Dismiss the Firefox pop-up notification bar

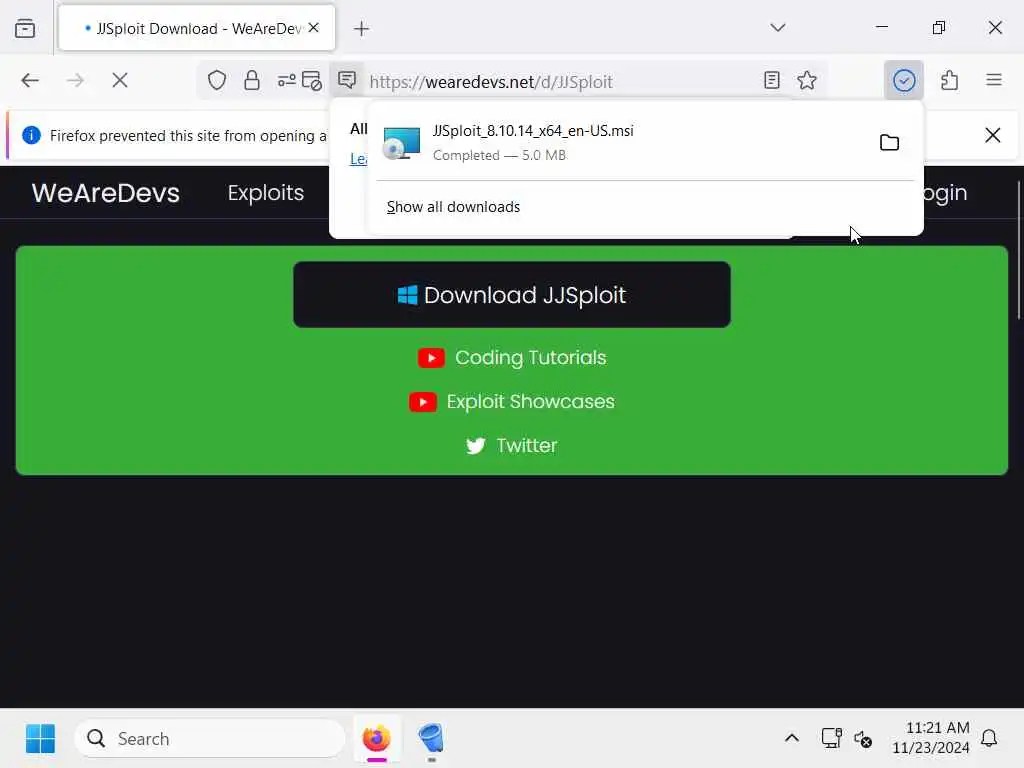pyautogui.click(x=992, y=135)
